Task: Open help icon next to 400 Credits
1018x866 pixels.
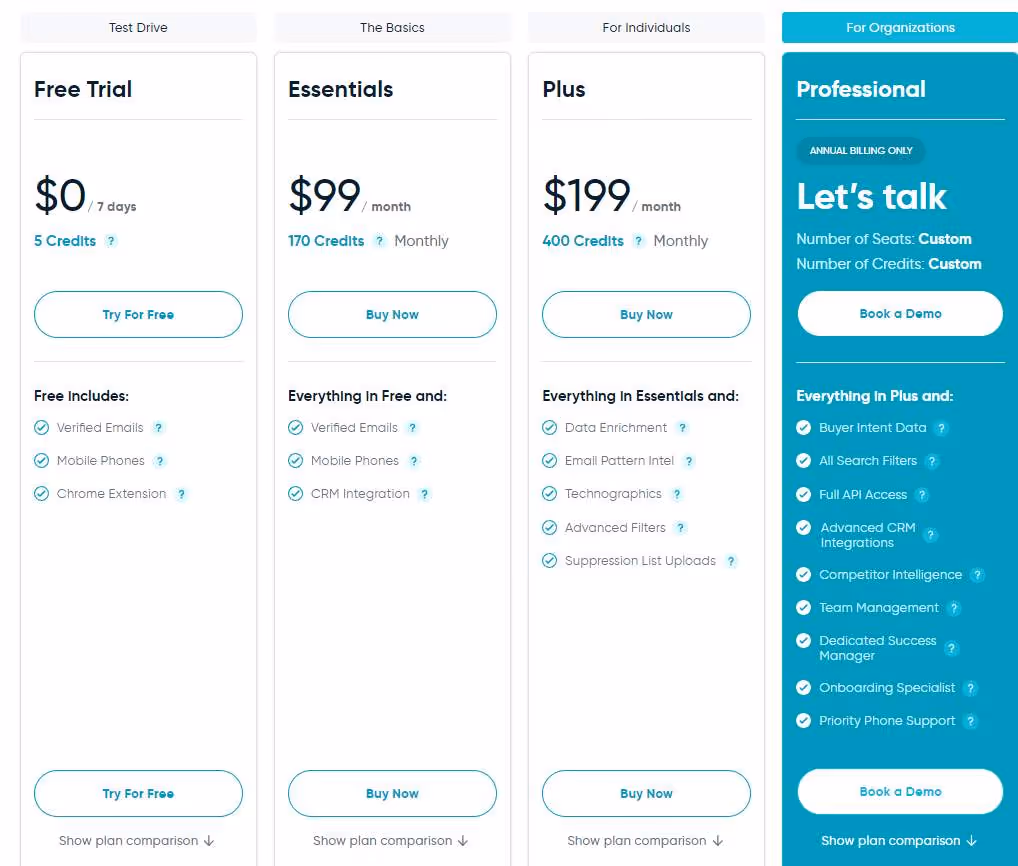Action: pos(637,240)
